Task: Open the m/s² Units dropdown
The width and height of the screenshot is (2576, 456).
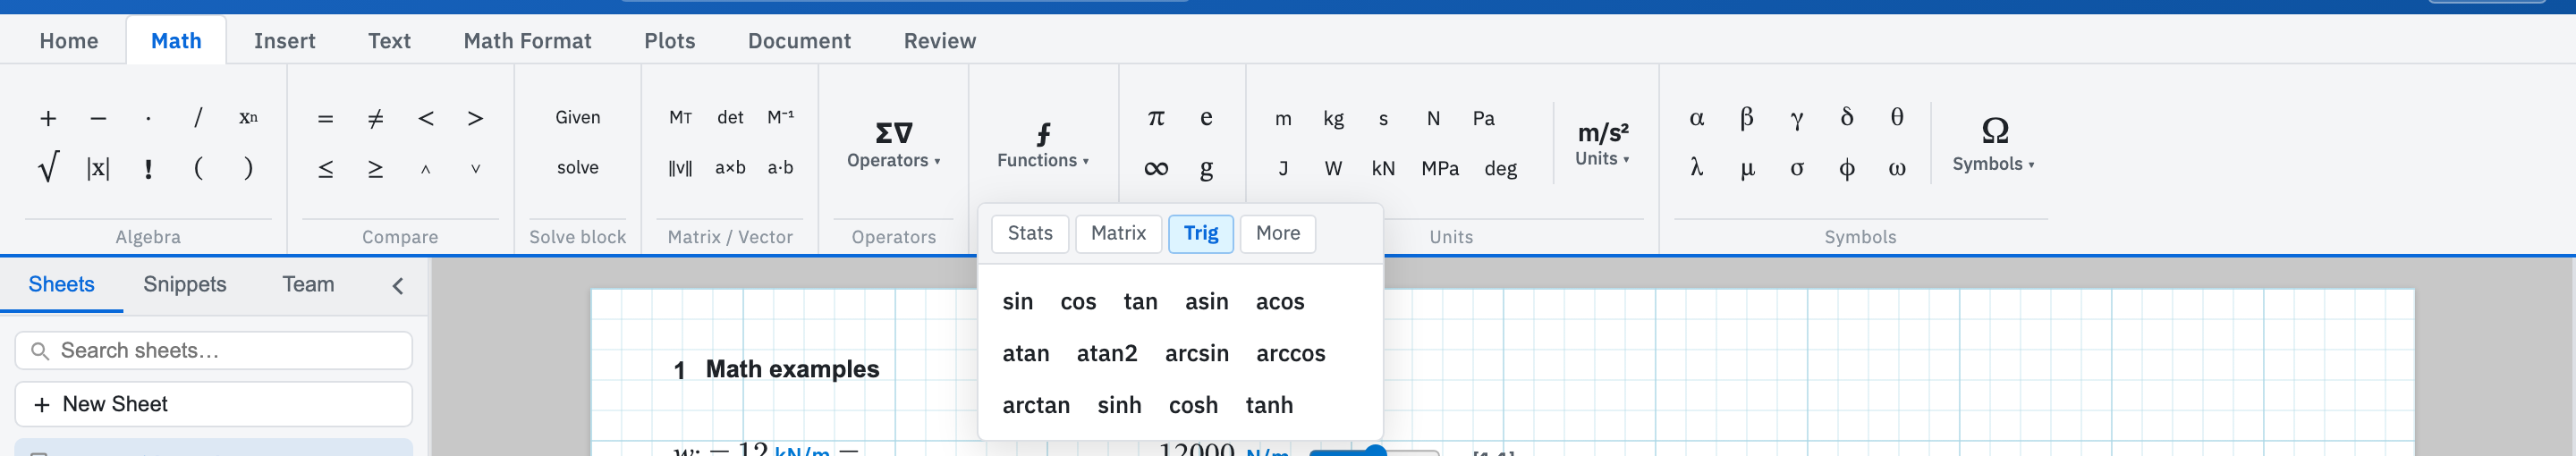Action: [1603, 144]
